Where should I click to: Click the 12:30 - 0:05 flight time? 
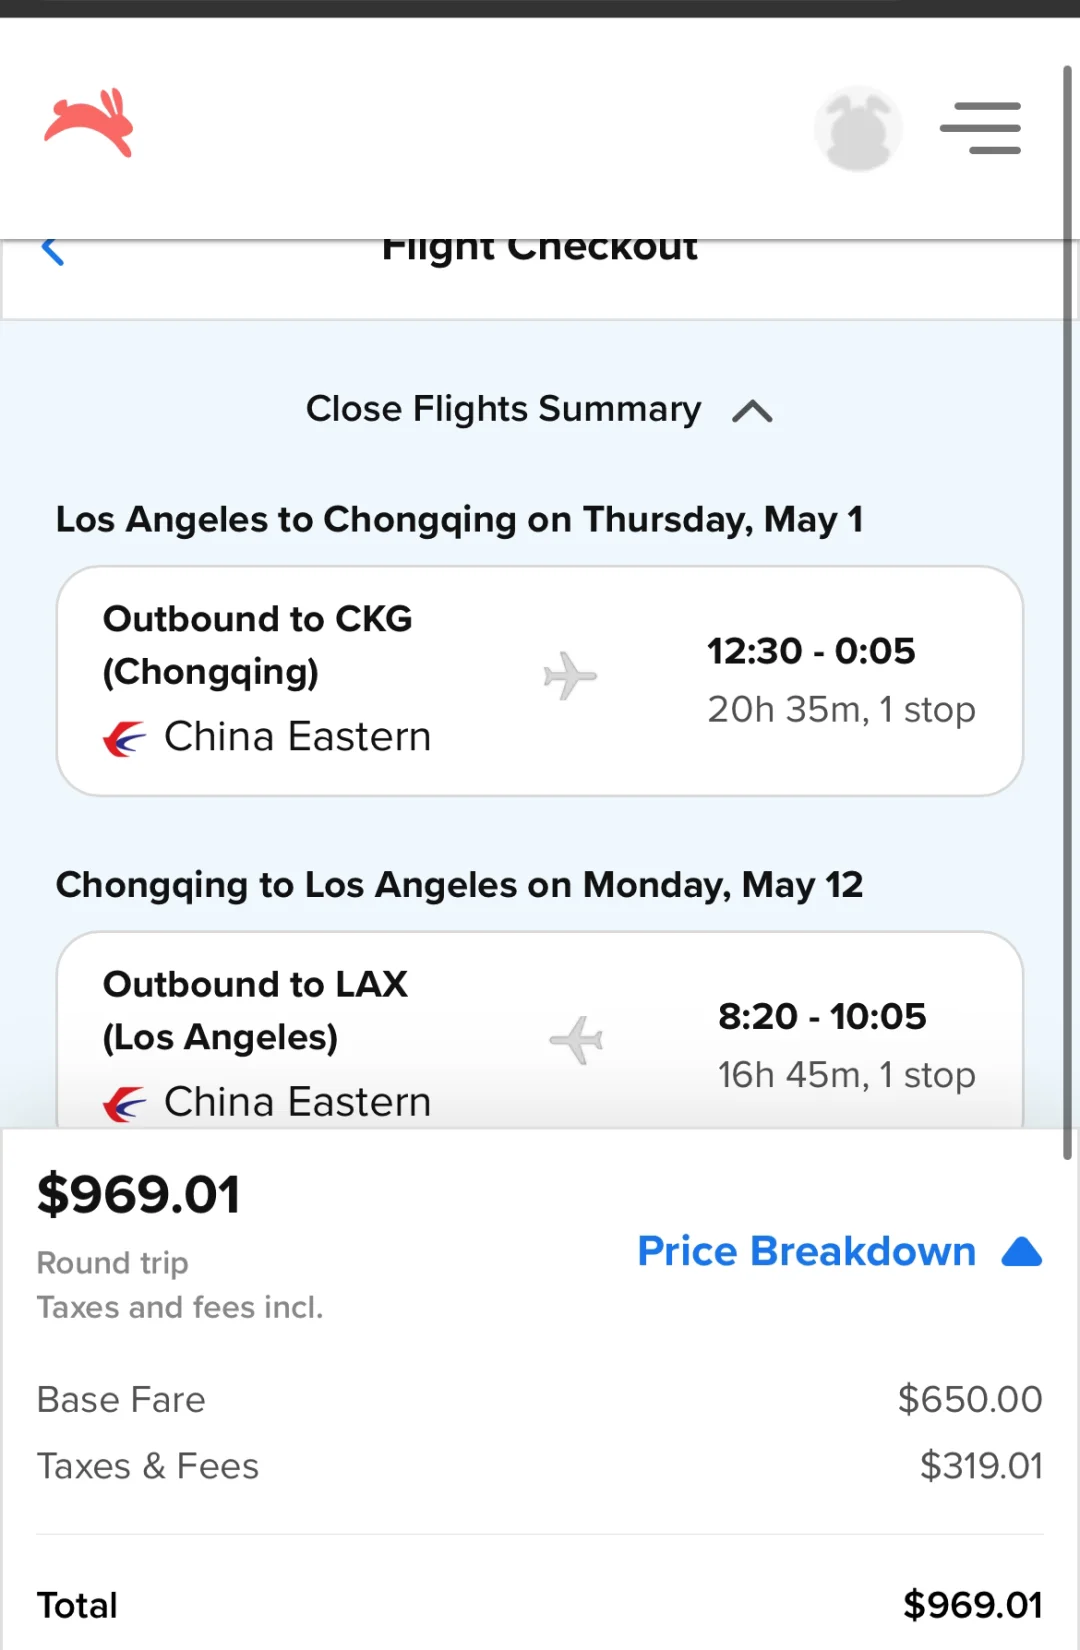point(811,651)
